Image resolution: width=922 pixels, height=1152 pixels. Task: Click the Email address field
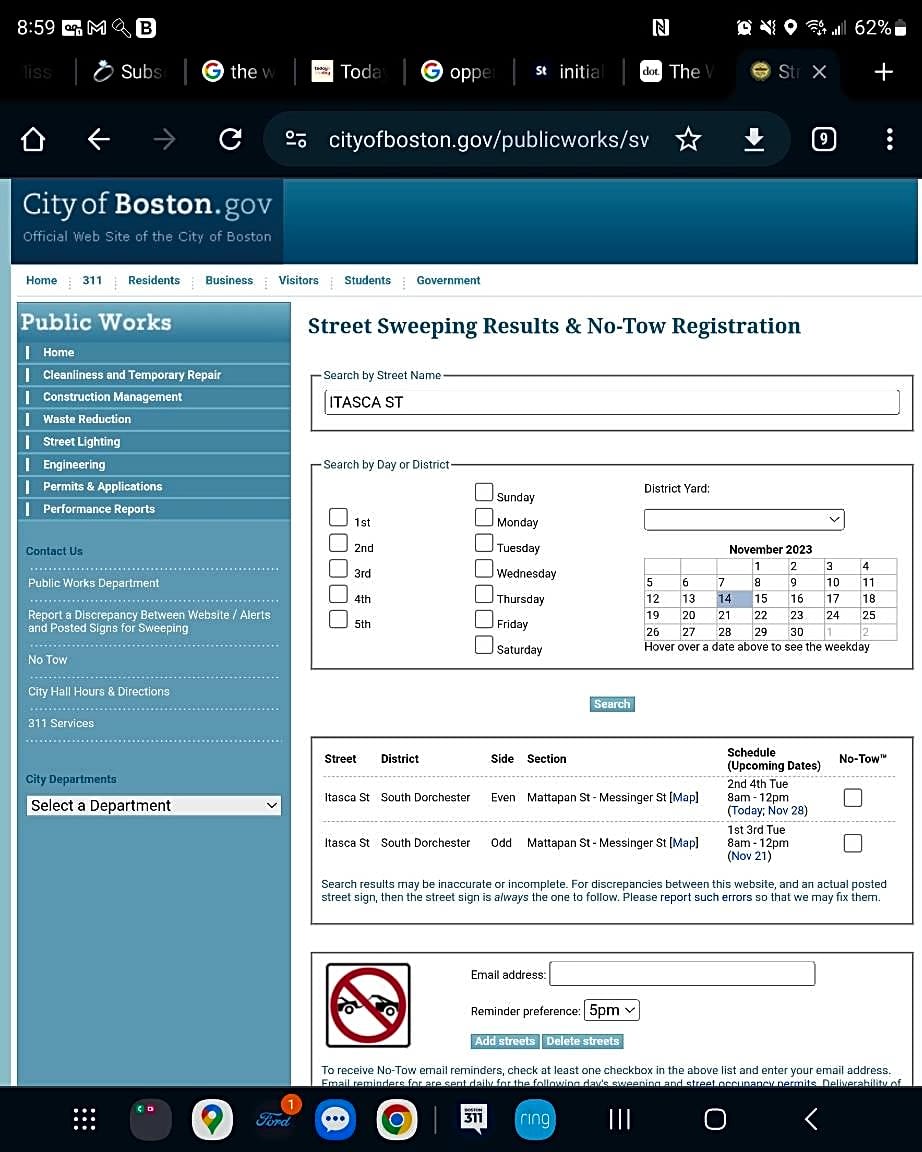coord(682,973)
